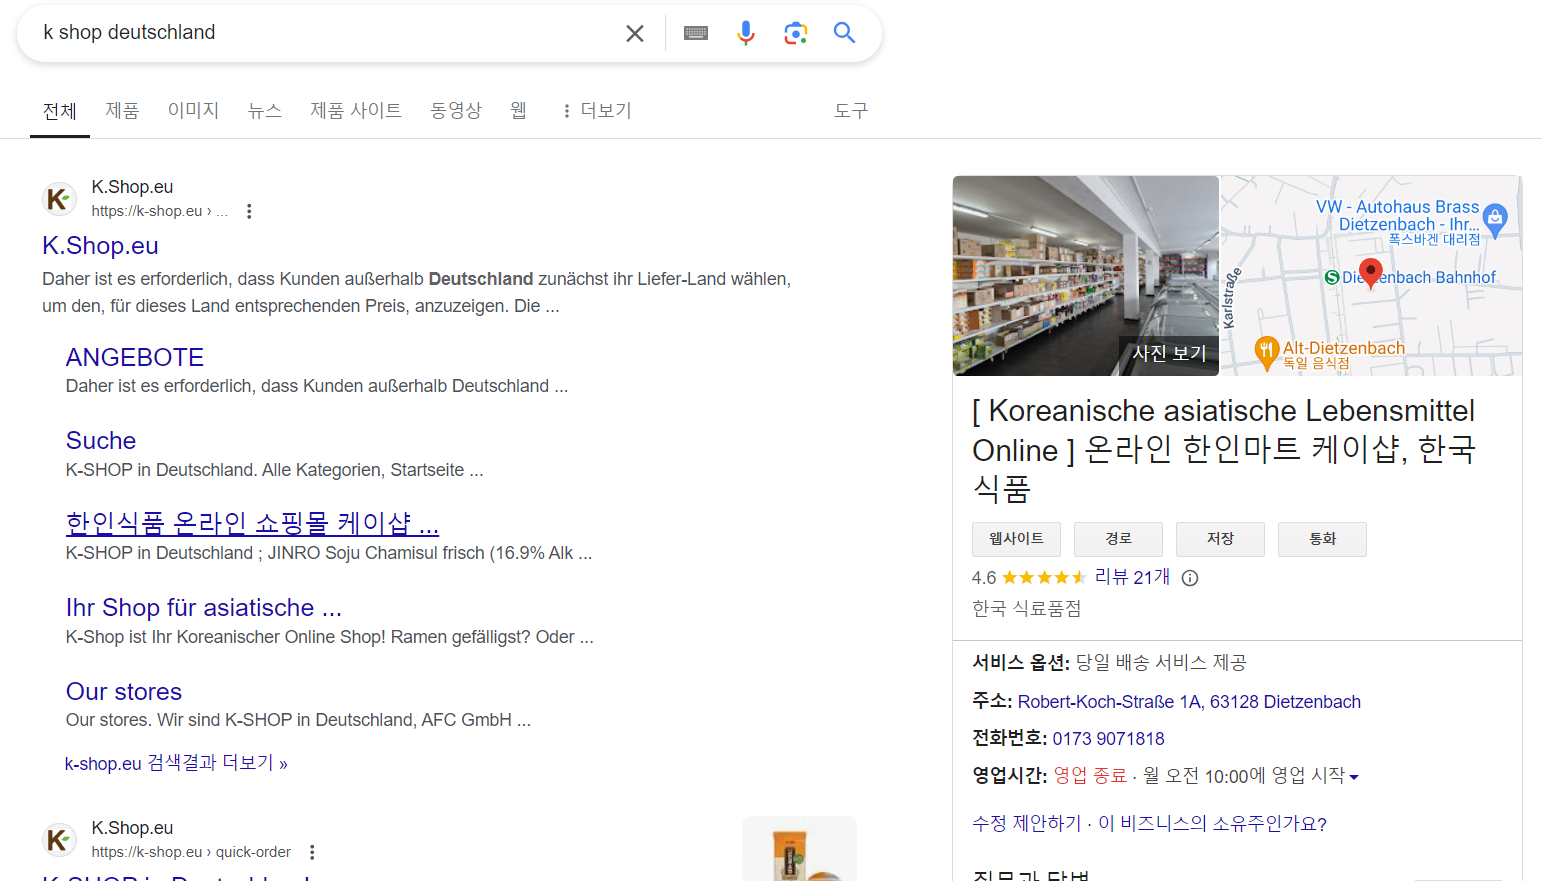Screen dimensions: 1542x881
Task: Click the favicon of the quick-order result
Action: (59, 840)
